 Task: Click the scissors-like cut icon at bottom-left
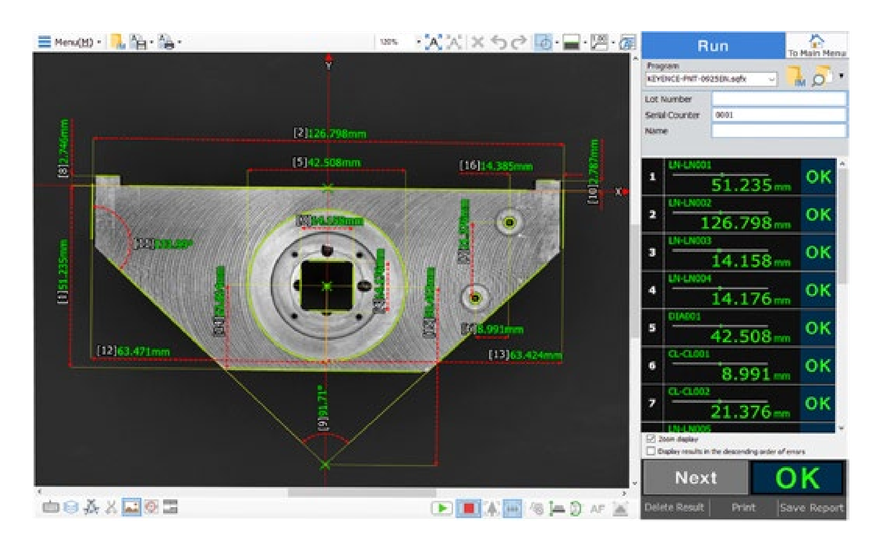111,507
